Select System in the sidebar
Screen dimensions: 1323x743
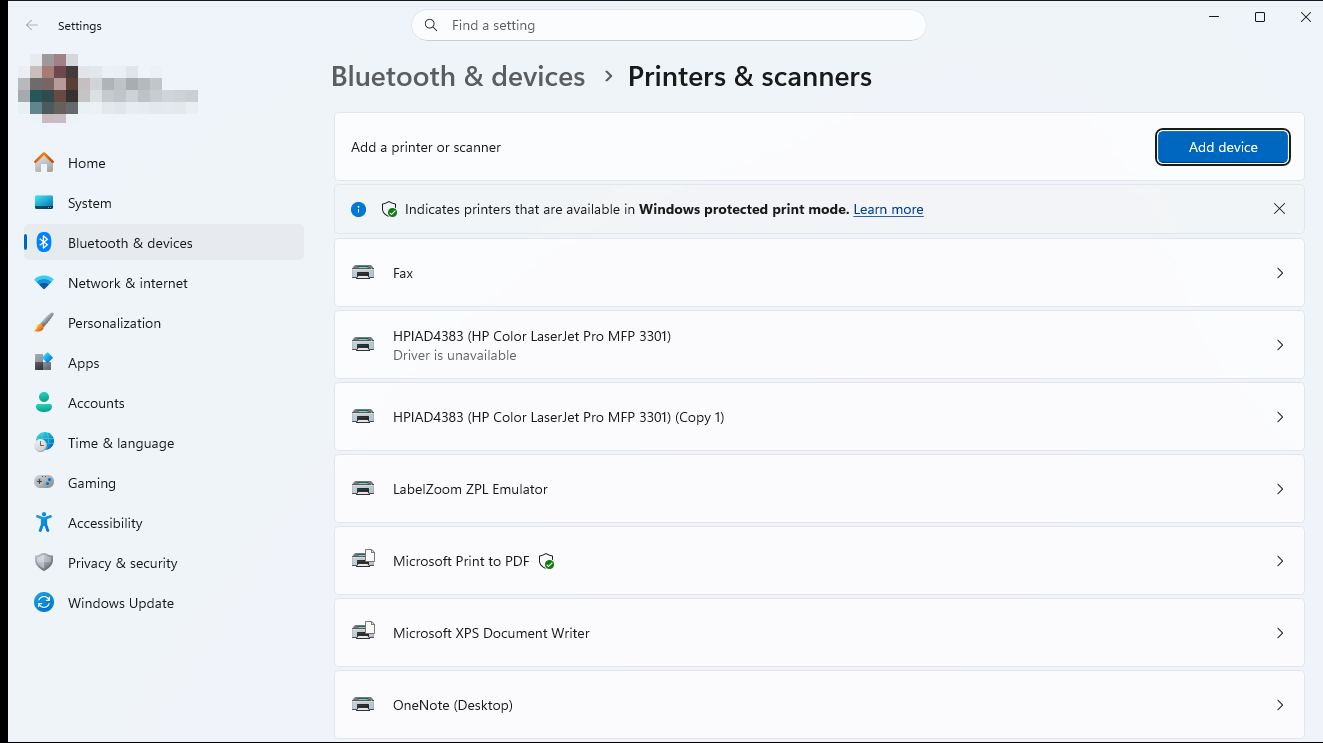coord(164,203)
